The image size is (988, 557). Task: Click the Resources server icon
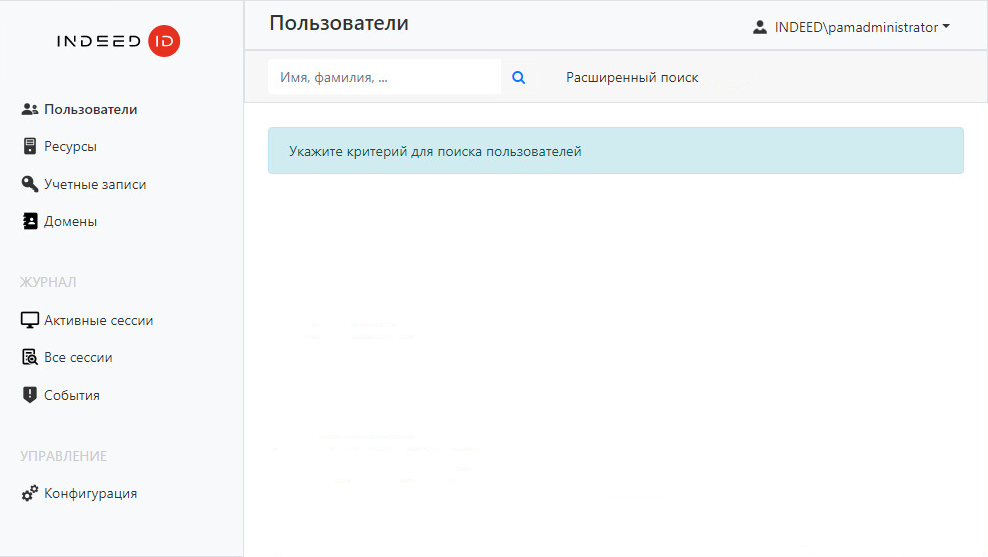point(29,147)
